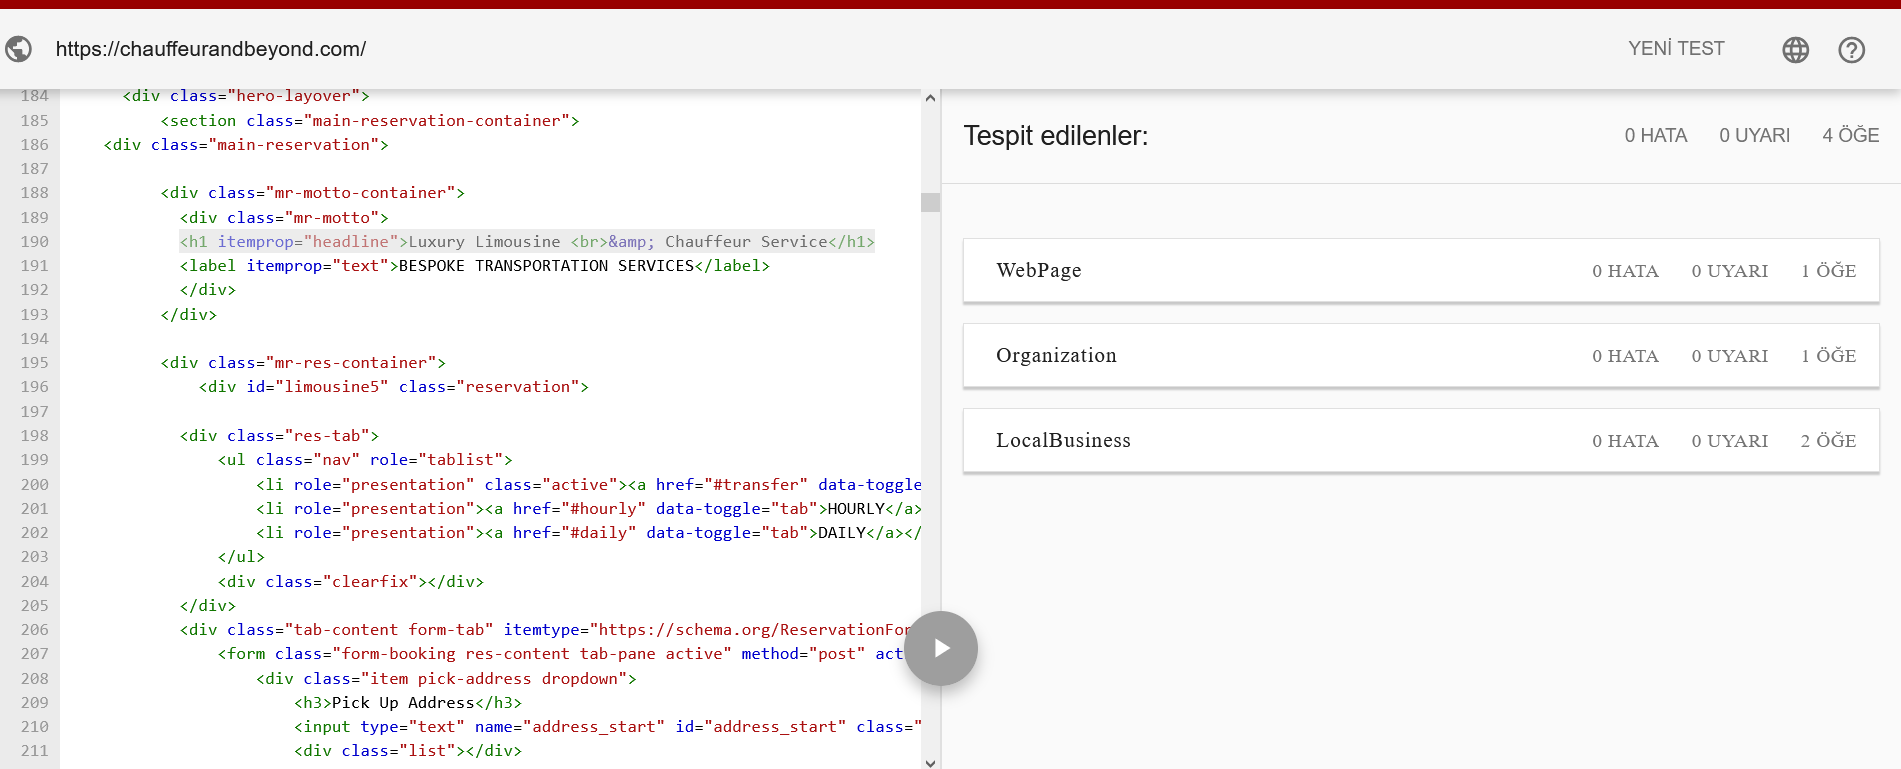Click '1 ÖĞE' in Organization row

1829,356
